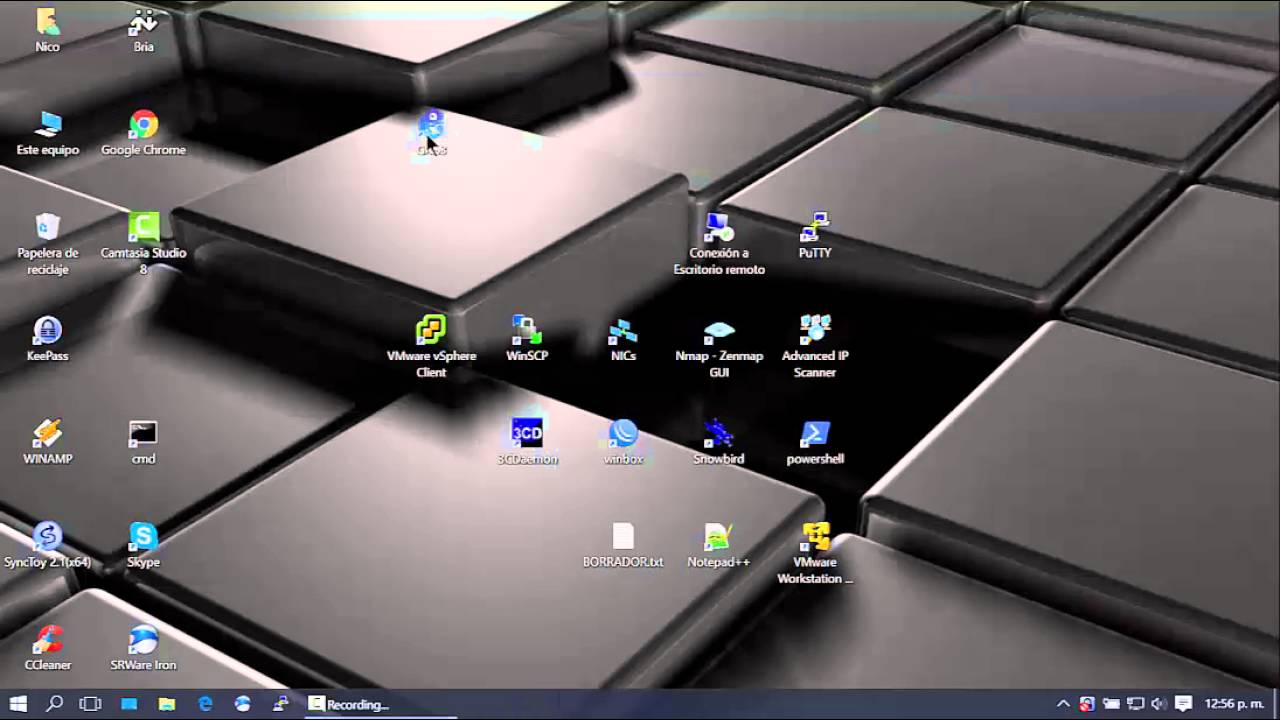
Task: Click the Show desktop strip at taskbar end
Action: [1277, 704]
